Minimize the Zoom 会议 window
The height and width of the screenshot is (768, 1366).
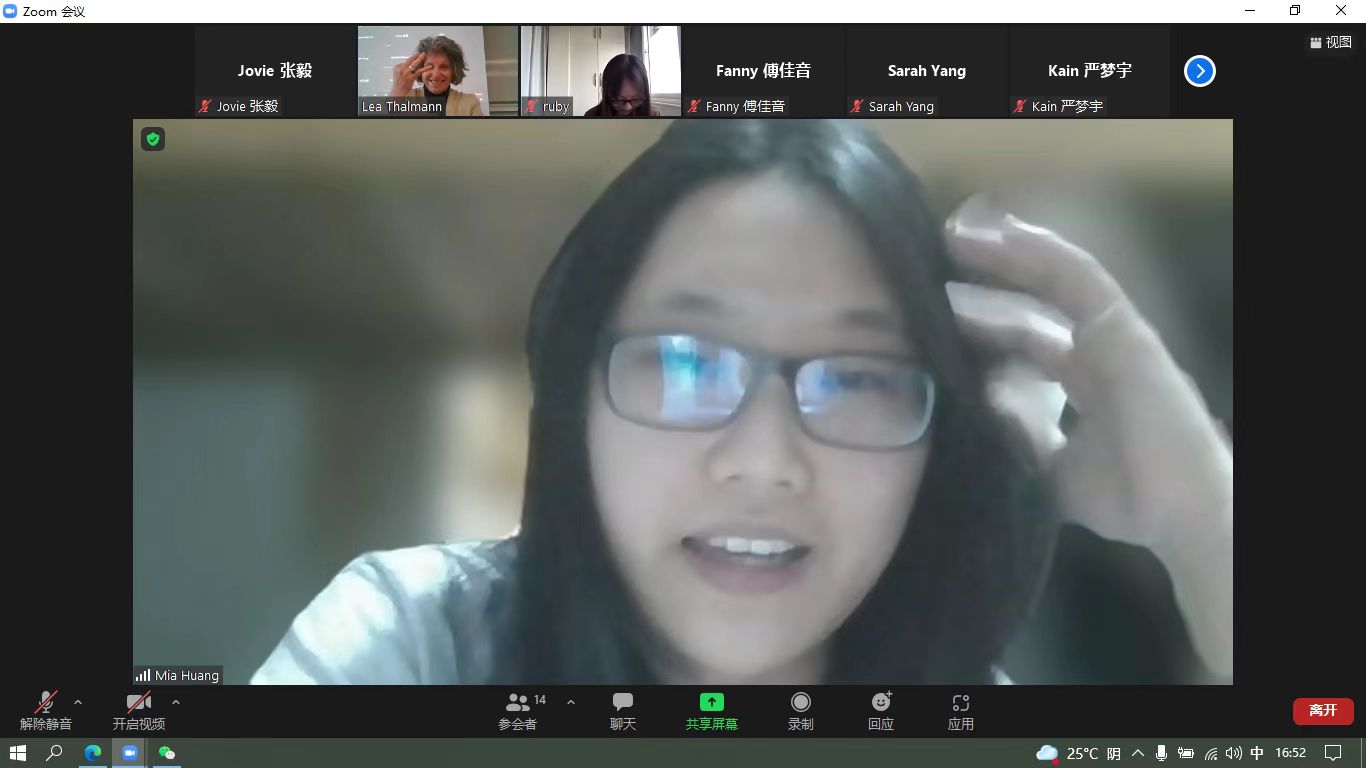point(1250,11)
